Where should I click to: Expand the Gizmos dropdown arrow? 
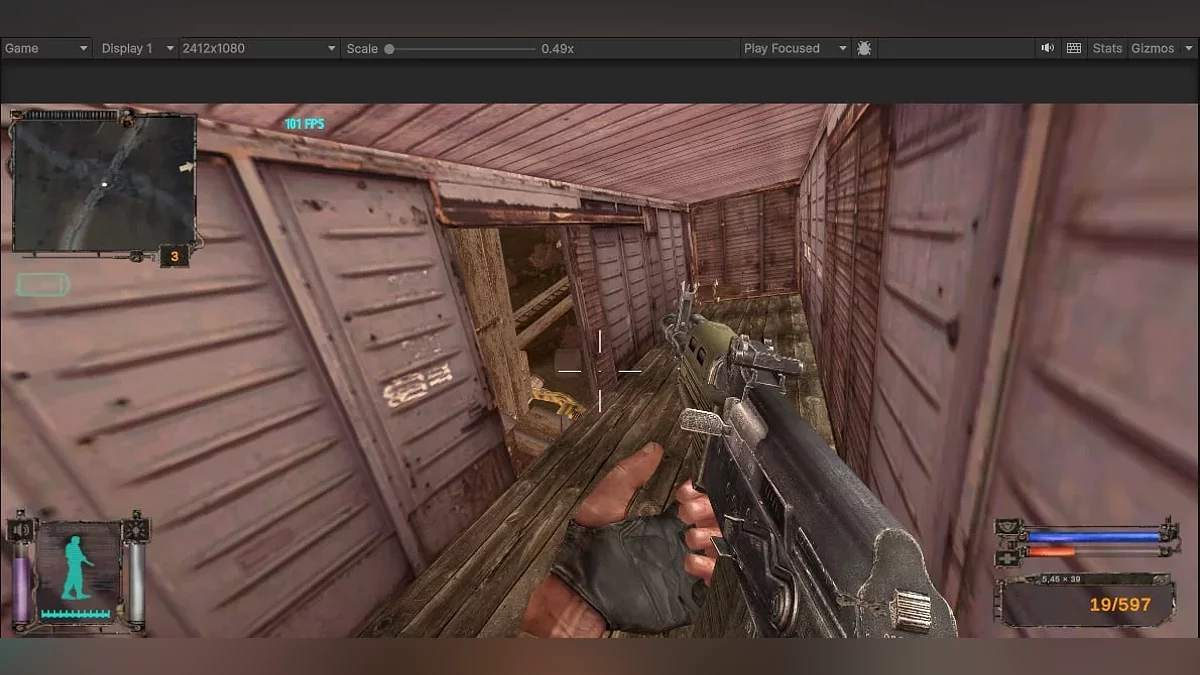click(x=1186, y=48)
